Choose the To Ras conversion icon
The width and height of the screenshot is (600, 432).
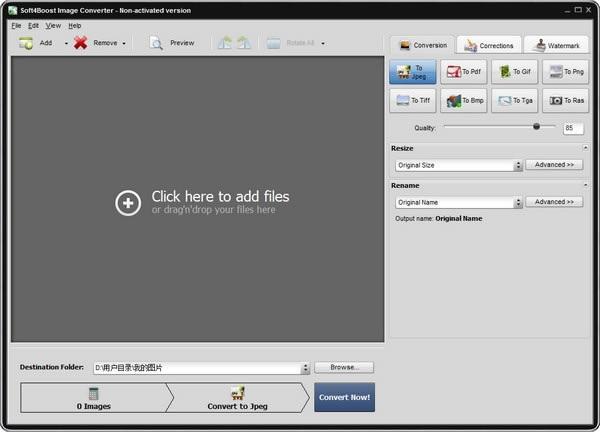[565, 101]
